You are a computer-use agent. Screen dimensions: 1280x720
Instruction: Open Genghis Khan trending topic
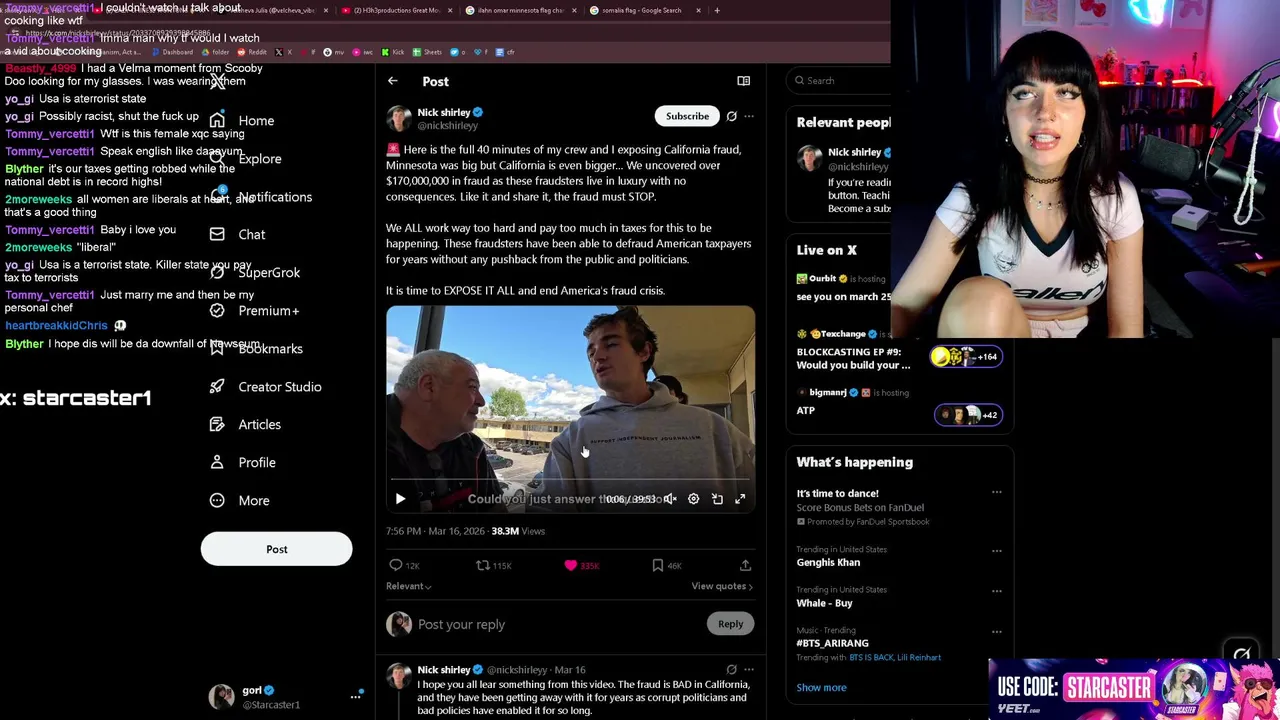tap(828, 563)
